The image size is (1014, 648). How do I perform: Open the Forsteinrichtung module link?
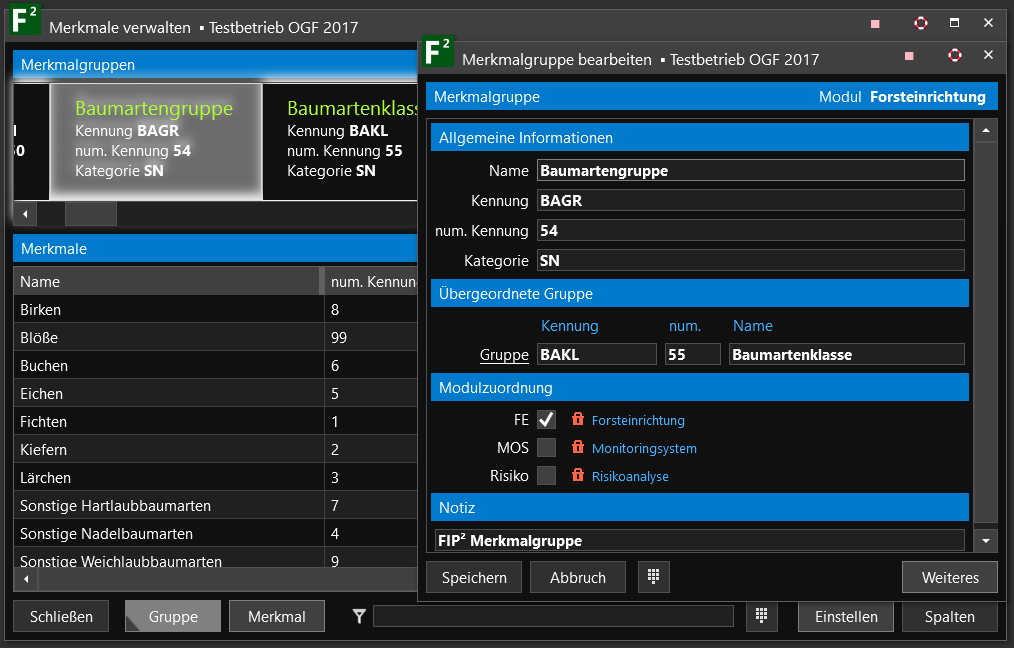click(x=638, y=421)
